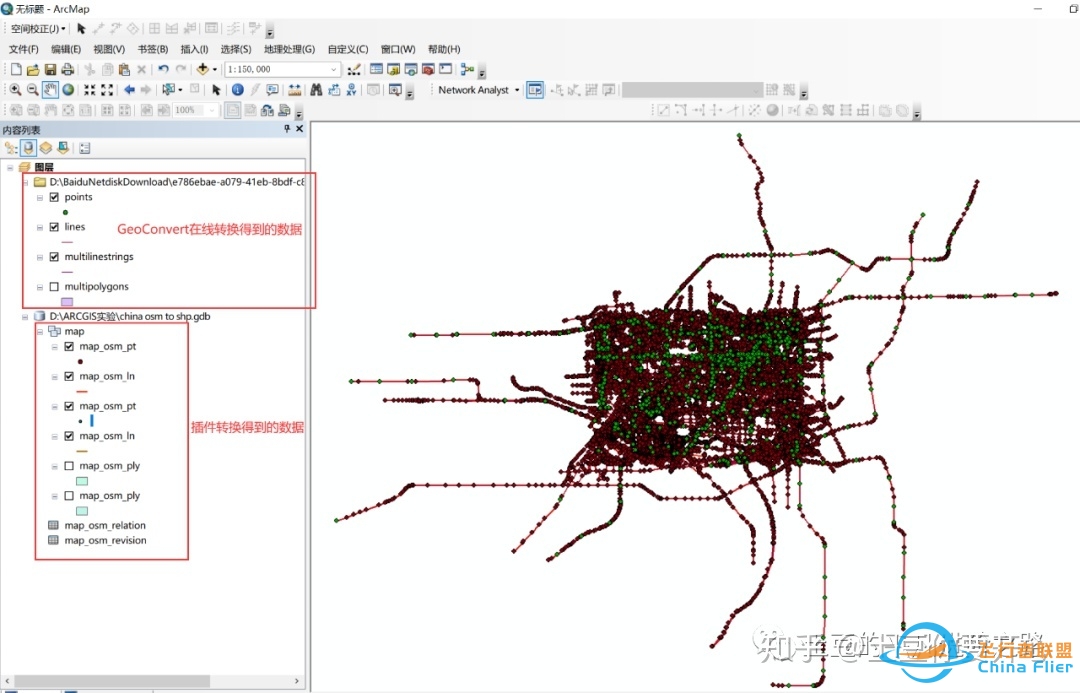Open the Catalog window
Screen dimensions: 1080x693
[x=393, y=70]
